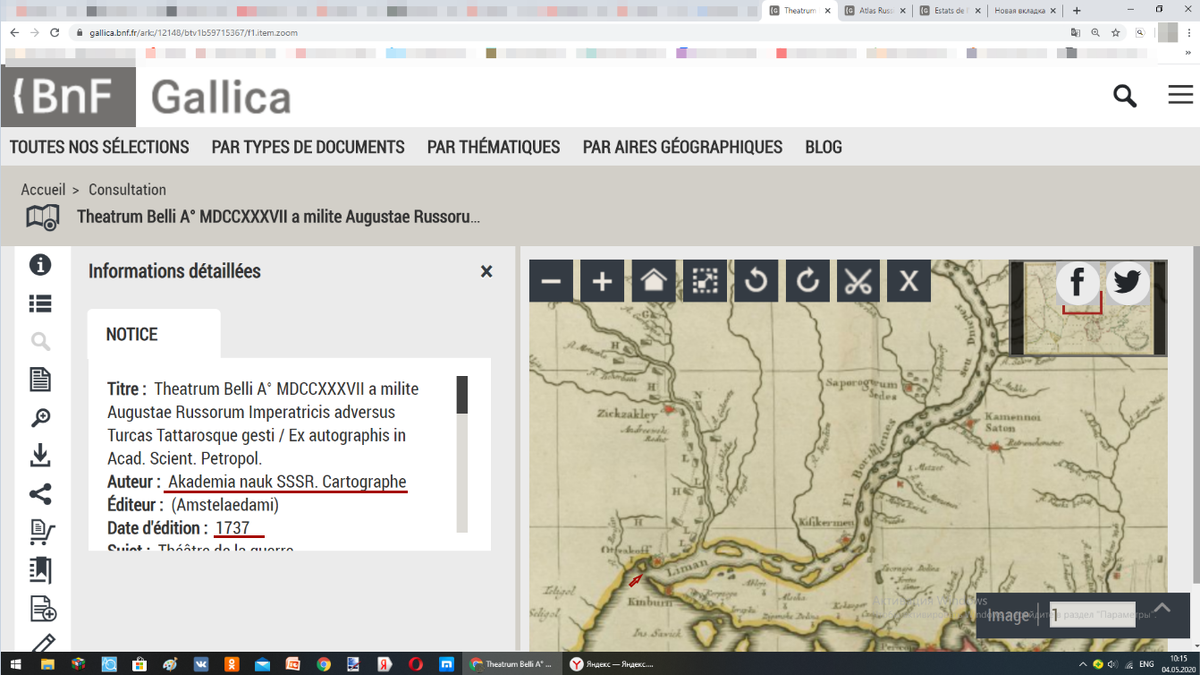Open Par thématiques menu
Screen dimensions: 1200x675
493,147
